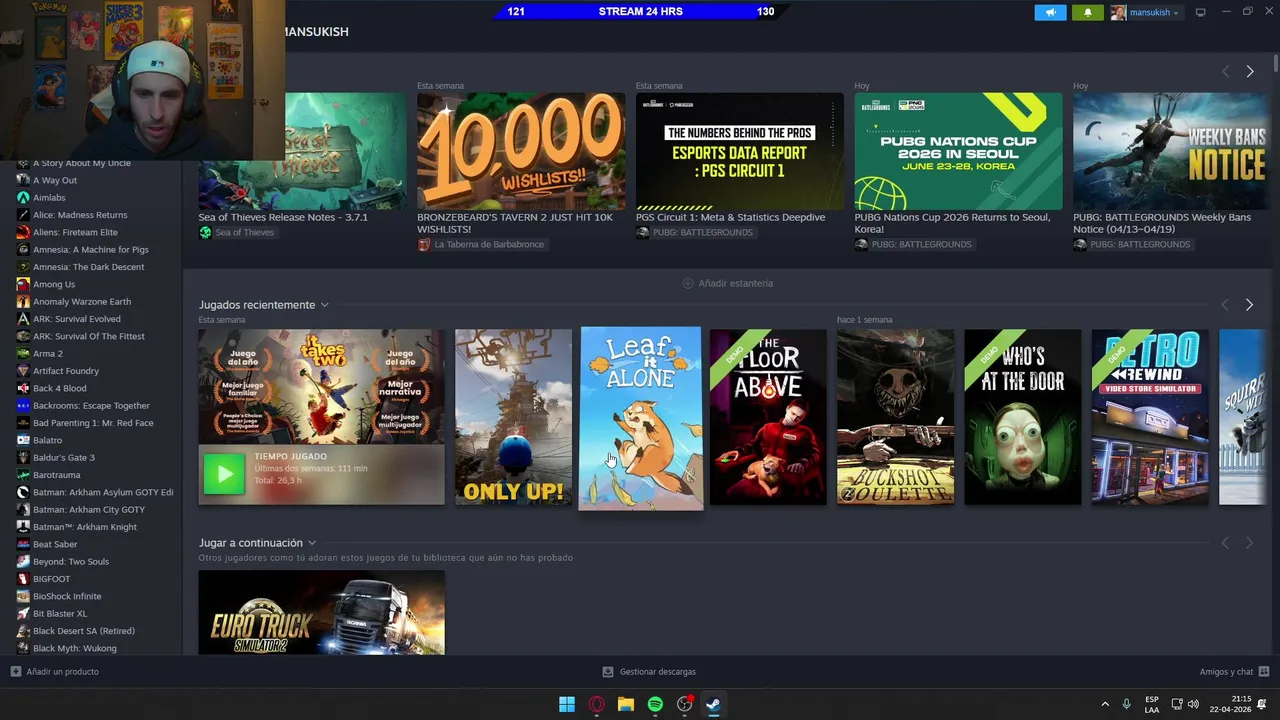Click the Sea of Thieves source link
This screenshot has width=1280, height=720.
point(244,233)
